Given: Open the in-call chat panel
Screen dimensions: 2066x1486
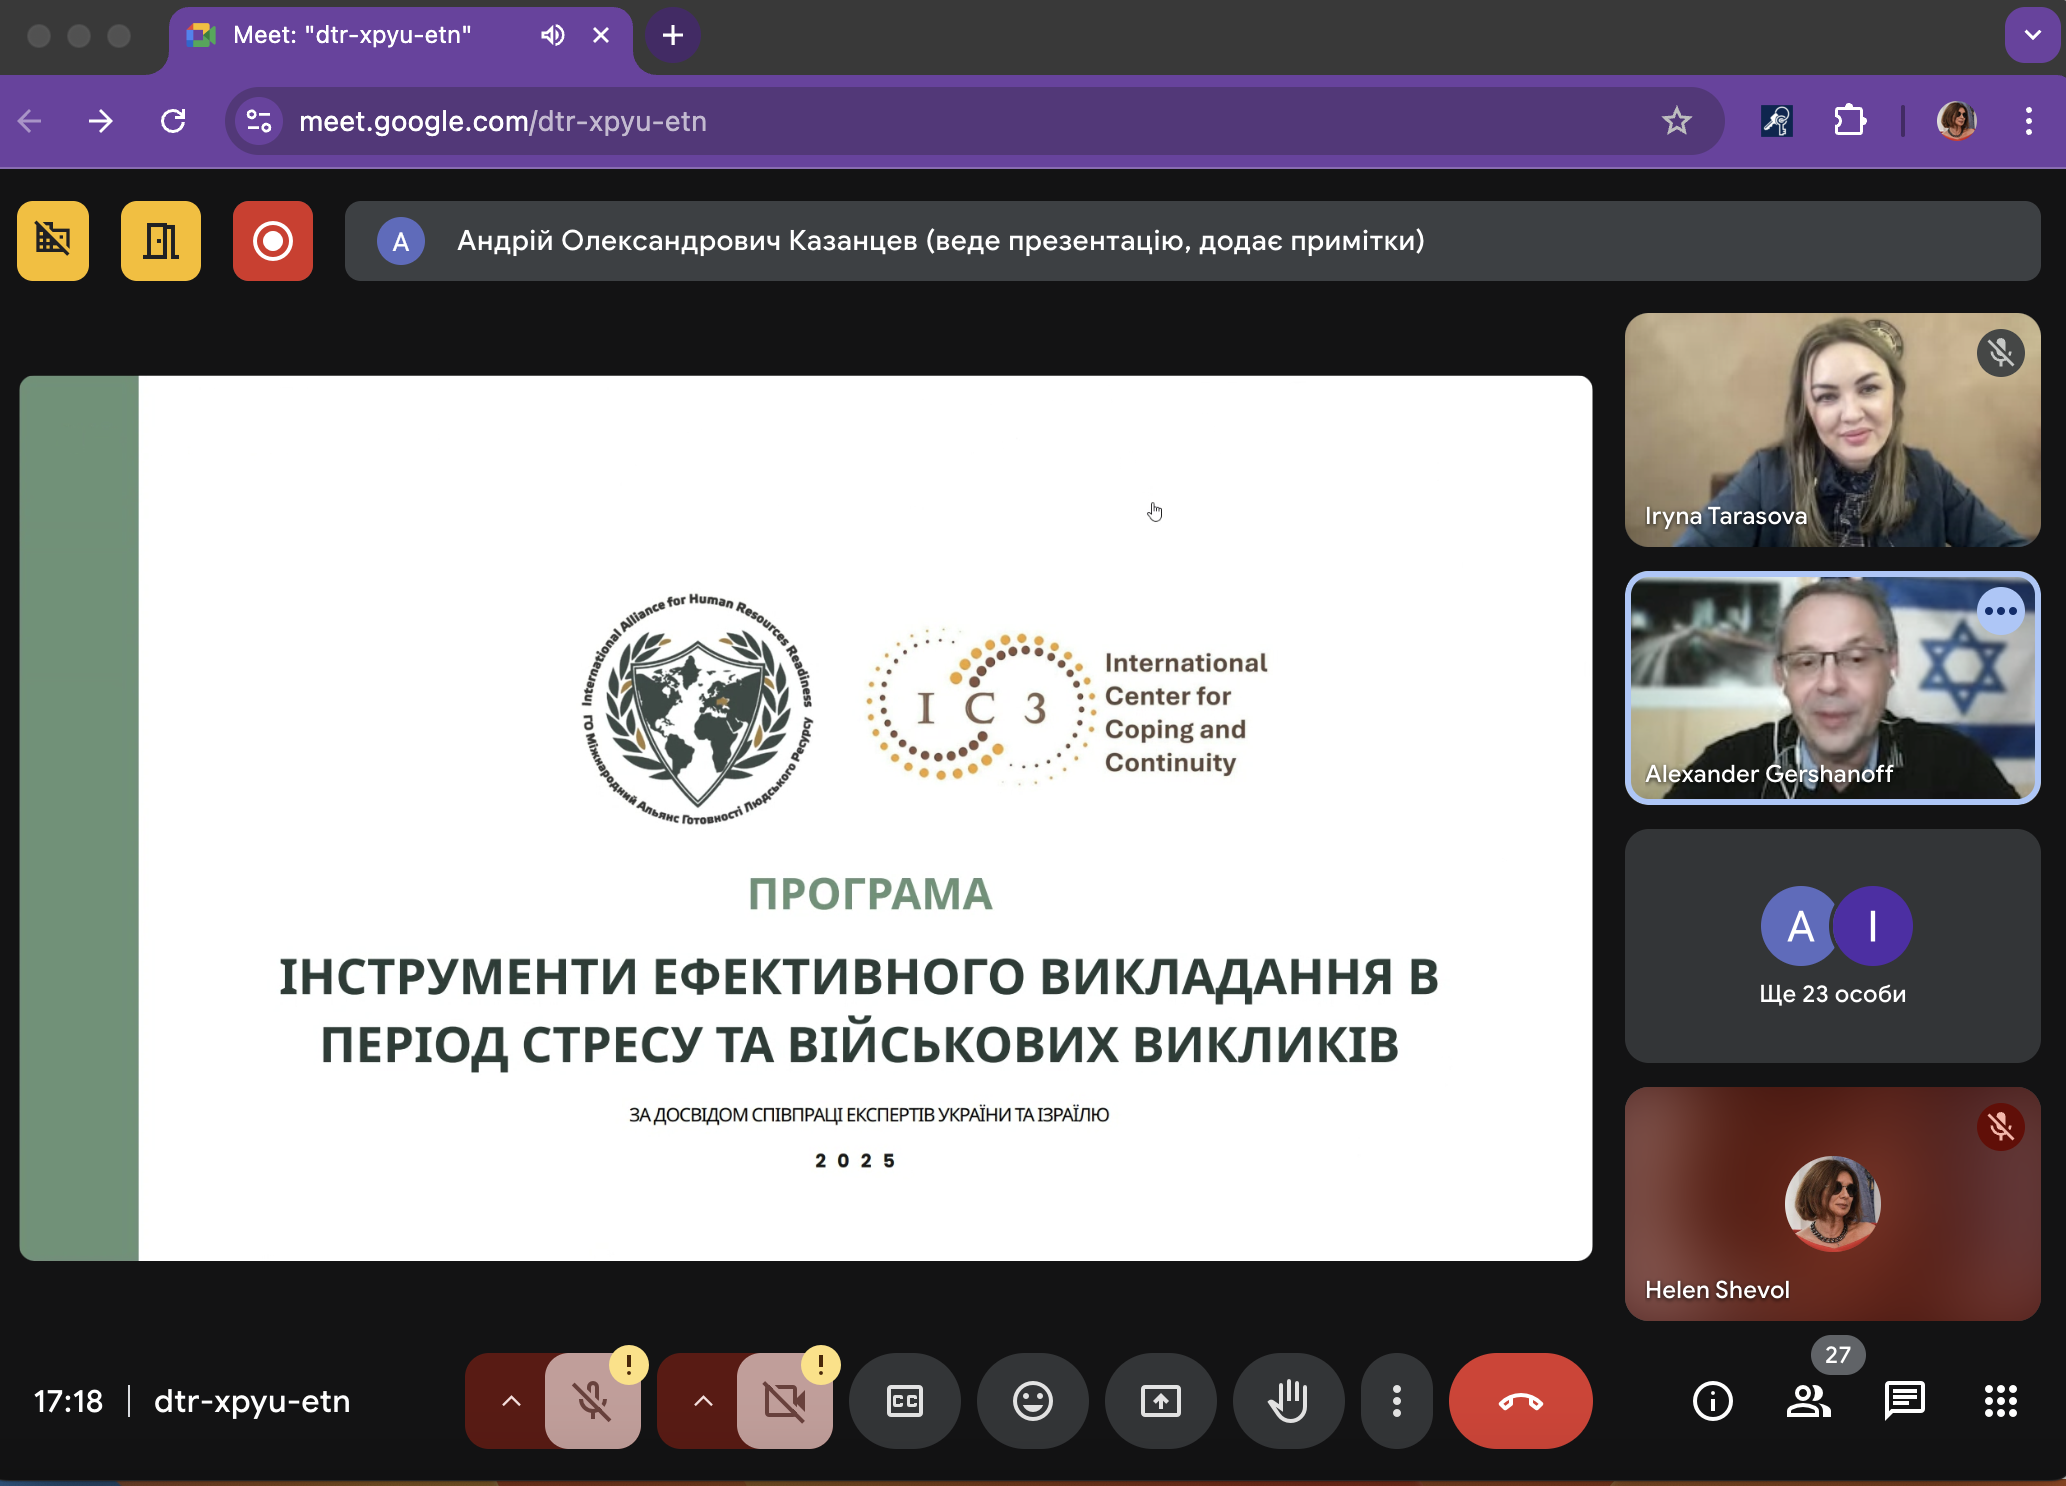Looking at the screenshot, I should [x=1905, y=1400].
